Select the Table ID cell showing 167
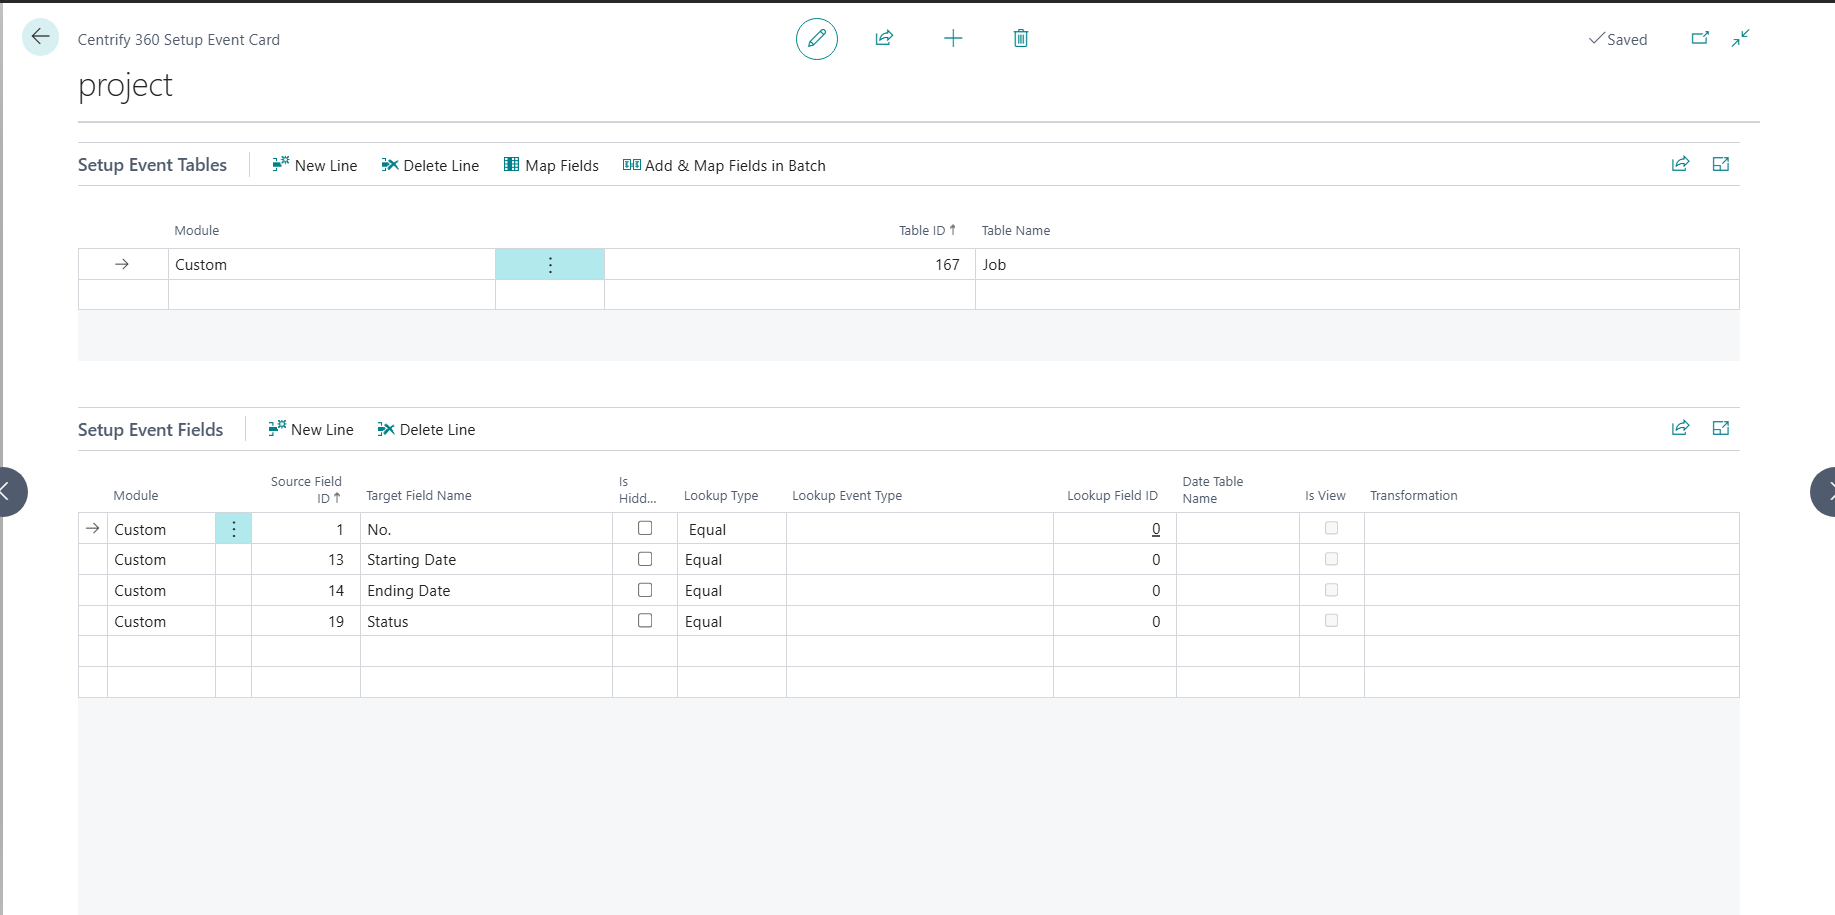 click(x=790, y=264)
